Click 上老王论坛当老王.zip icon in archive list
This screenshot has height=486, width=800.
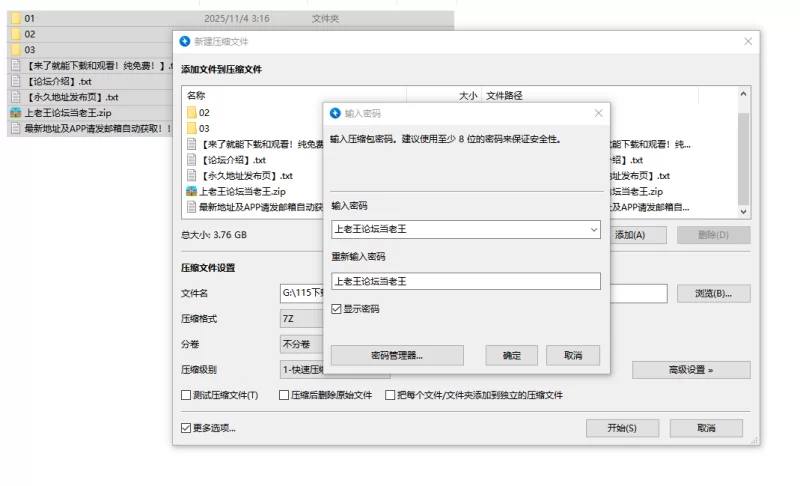coord(191,191)
